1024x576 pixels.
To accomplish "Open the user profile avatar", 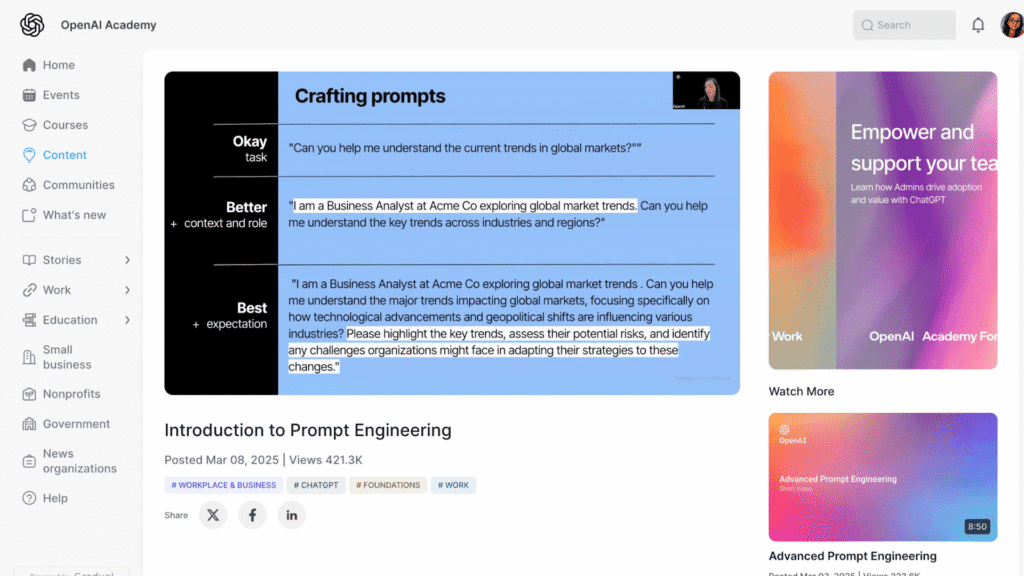I will click(1012, 25).
